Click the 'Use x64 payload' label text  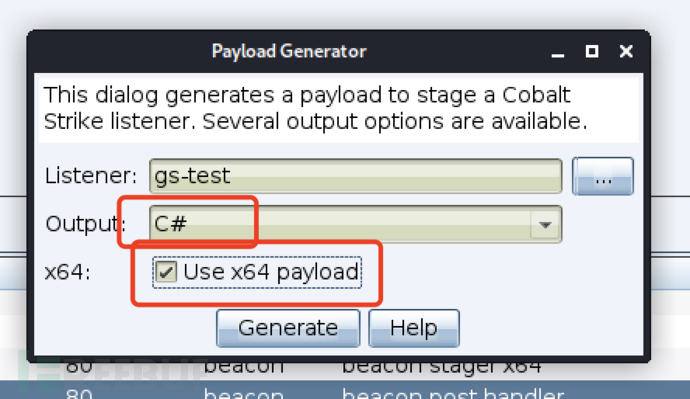tap(271, 272)
